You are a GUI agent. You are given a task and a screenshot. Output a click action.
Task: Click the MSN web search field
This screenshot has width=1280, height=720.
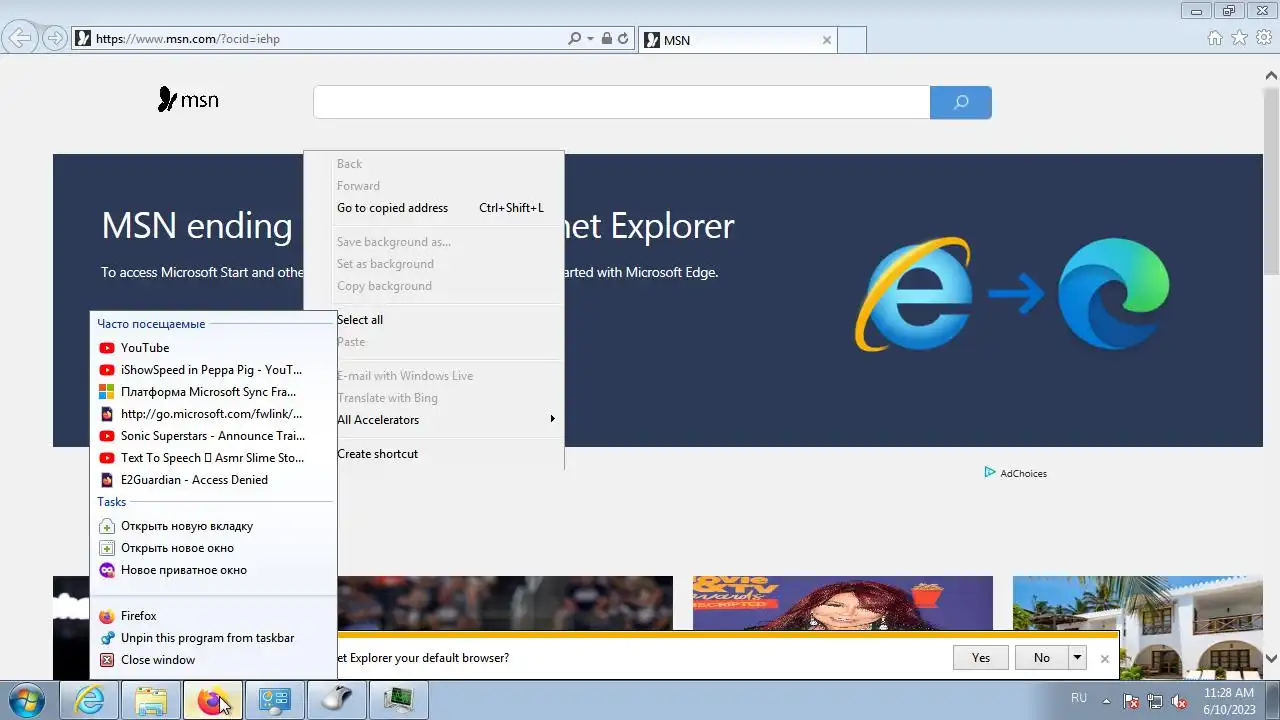622,102
